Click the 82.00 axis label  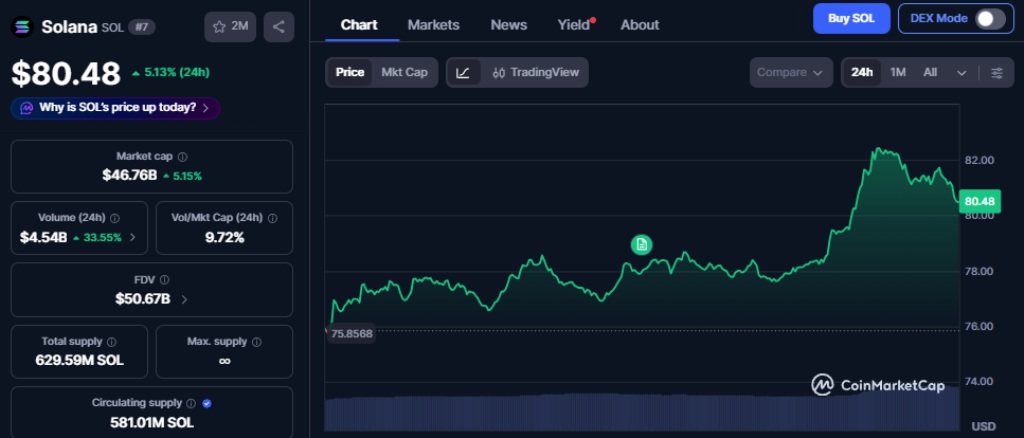pos(979,160)
